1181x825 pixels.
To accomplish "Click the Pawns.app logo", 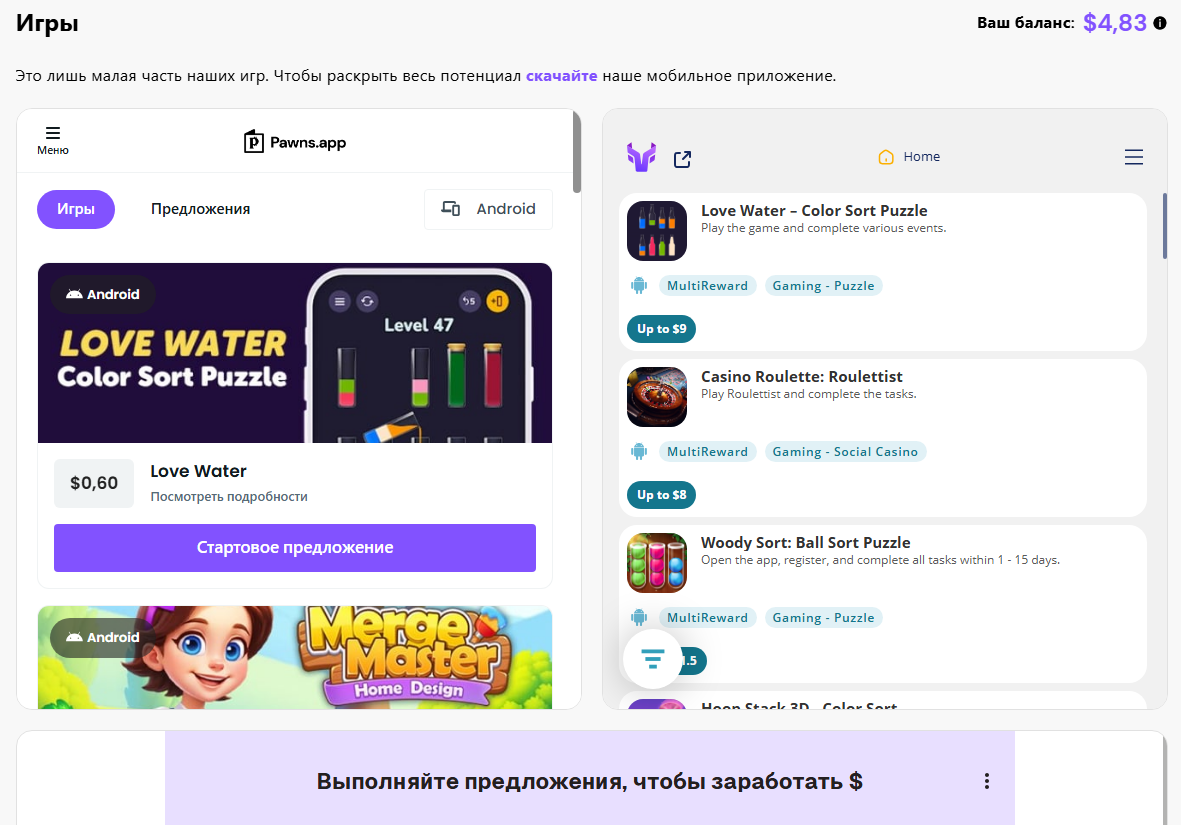I will (x=295, y=142).
